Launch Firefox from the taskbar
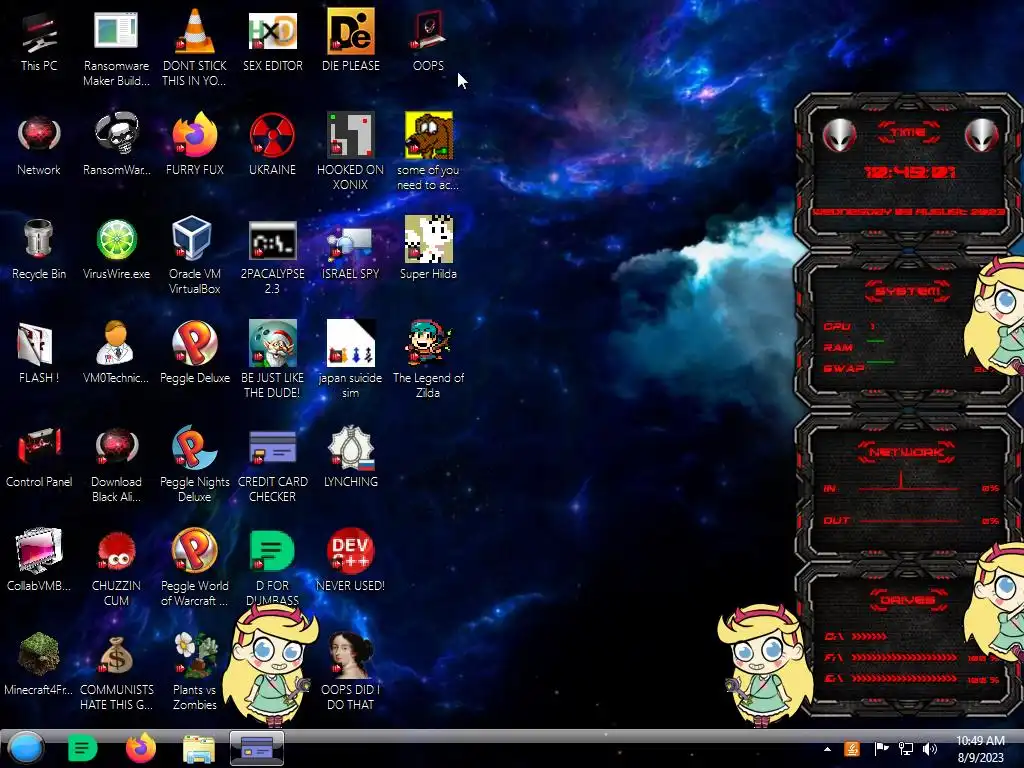 [x=140, y=748]
